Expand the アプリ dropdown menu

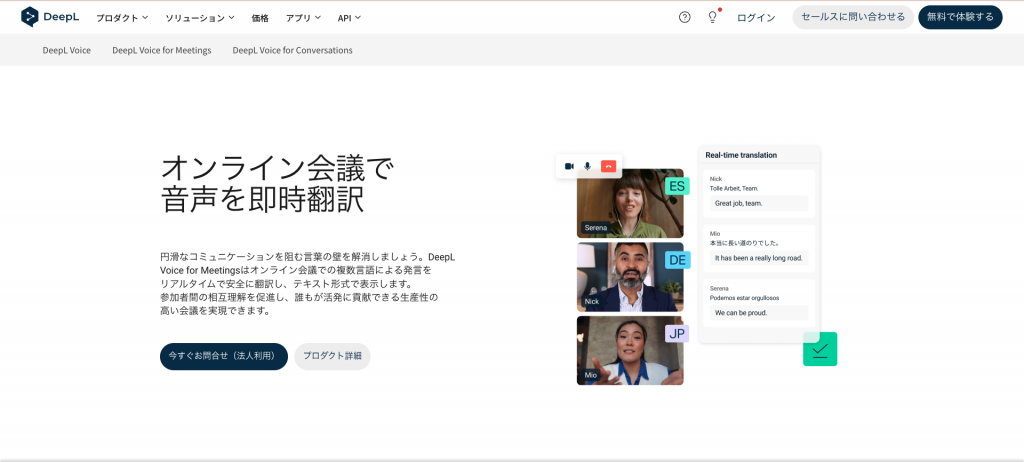point(303,18)
